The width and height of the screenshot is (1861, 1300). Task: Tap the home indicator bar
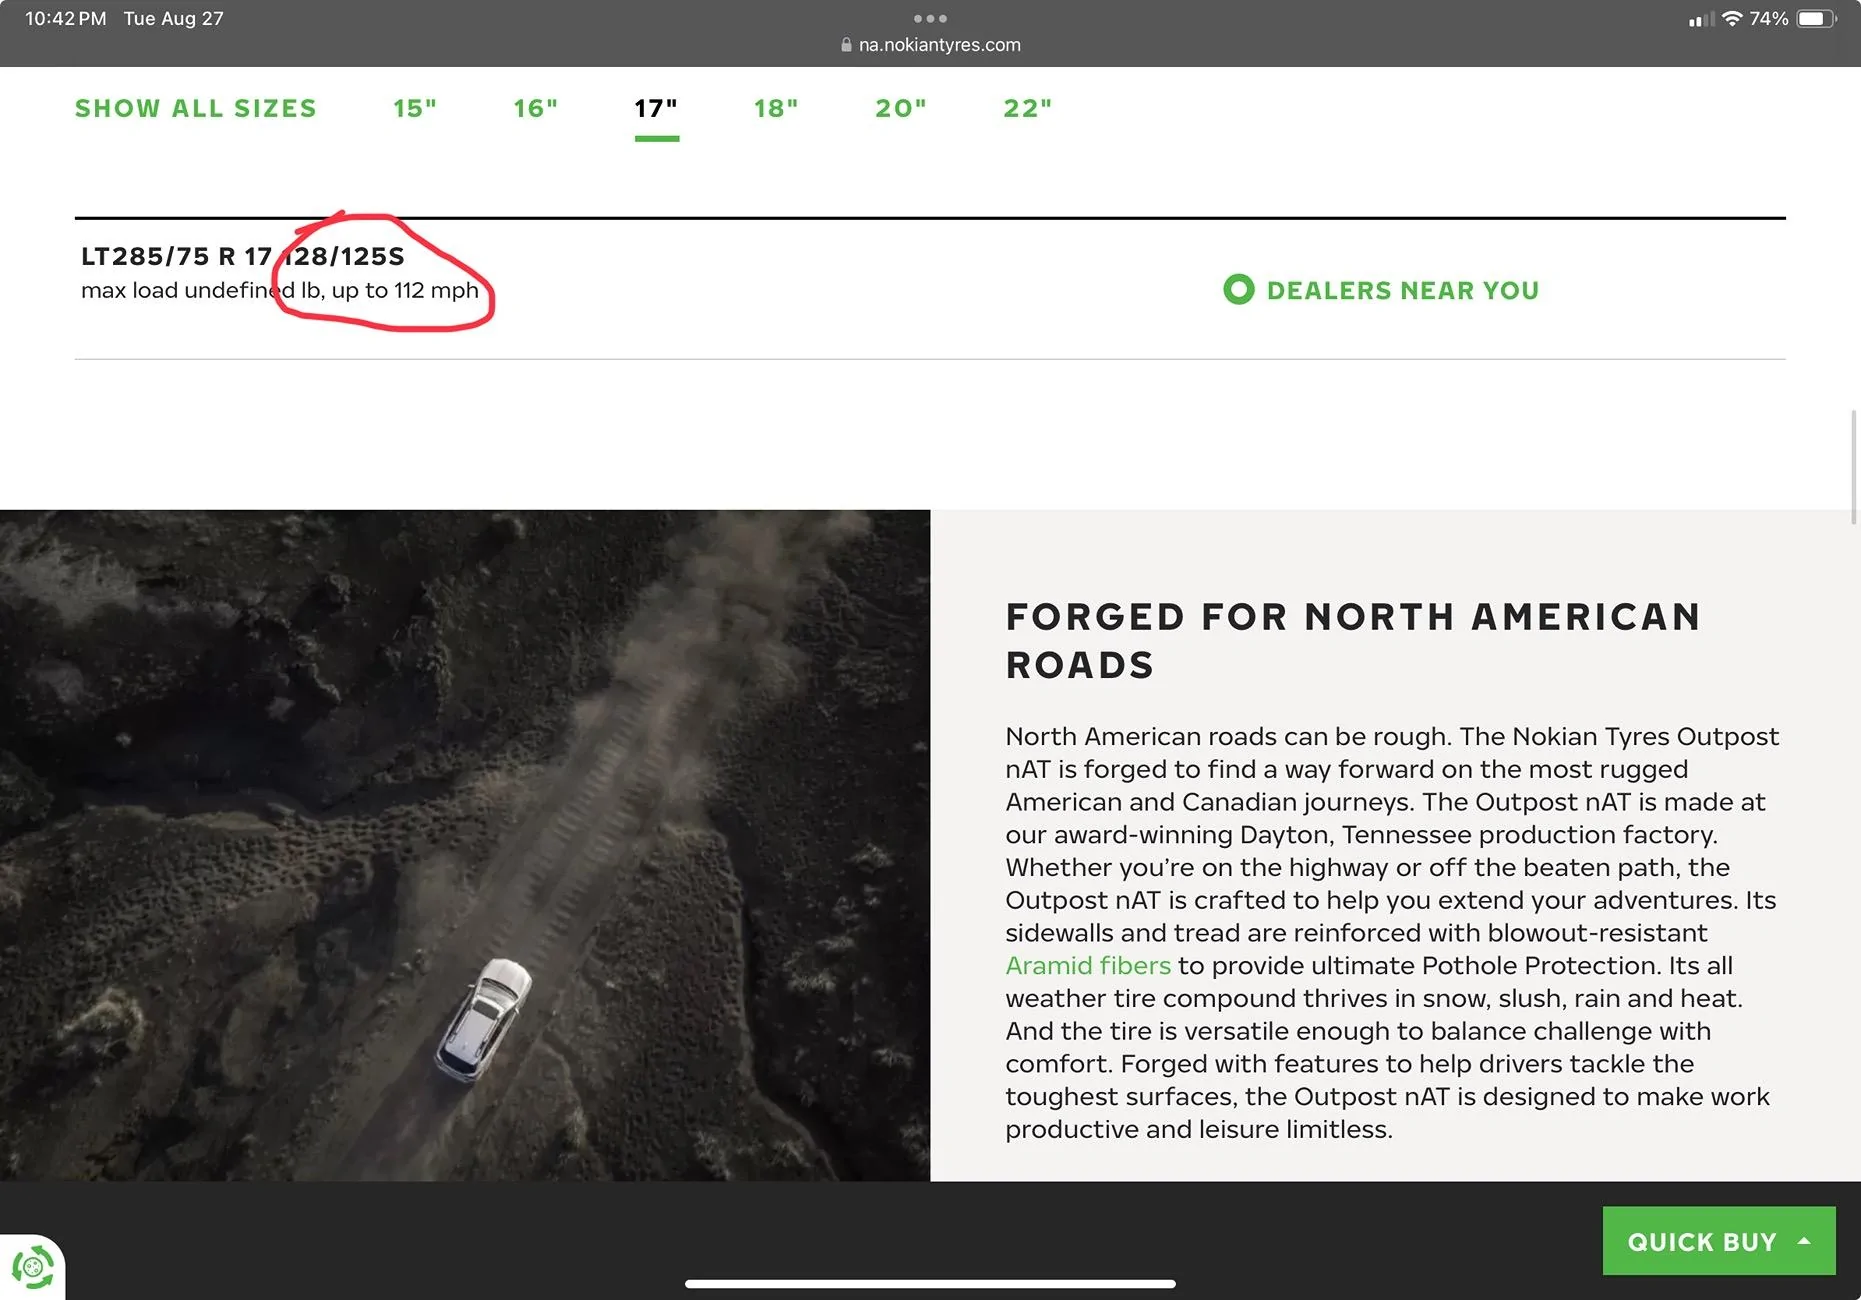click(930, 1283)
